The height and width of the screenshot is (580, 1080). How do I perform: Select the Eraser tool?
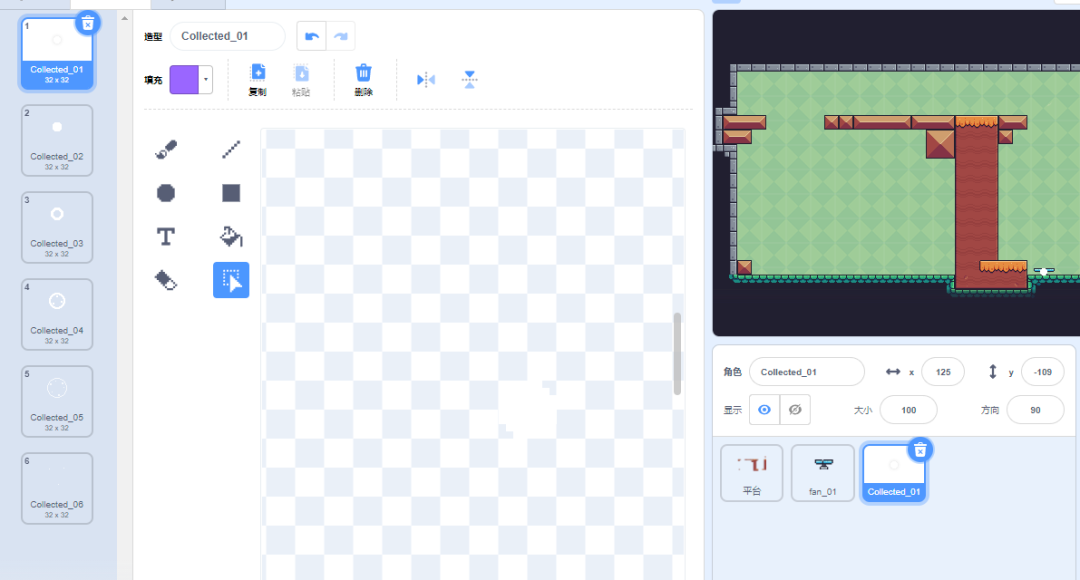pyautogui.click(x=166, y=280)
